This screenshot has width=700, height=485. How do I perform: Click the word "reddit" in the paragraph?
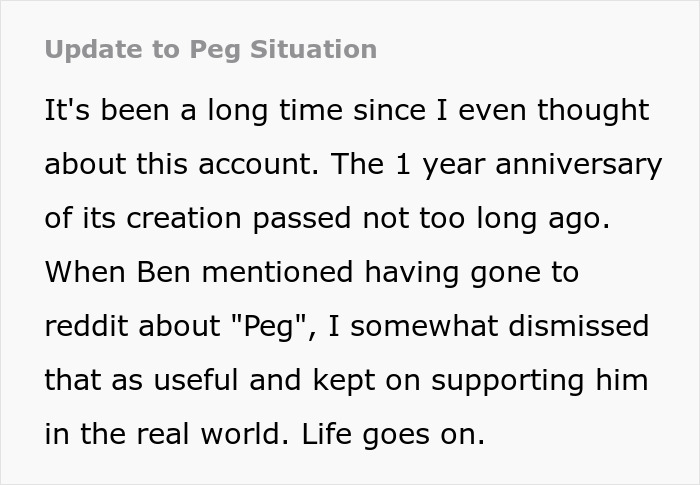pos(81,326)
